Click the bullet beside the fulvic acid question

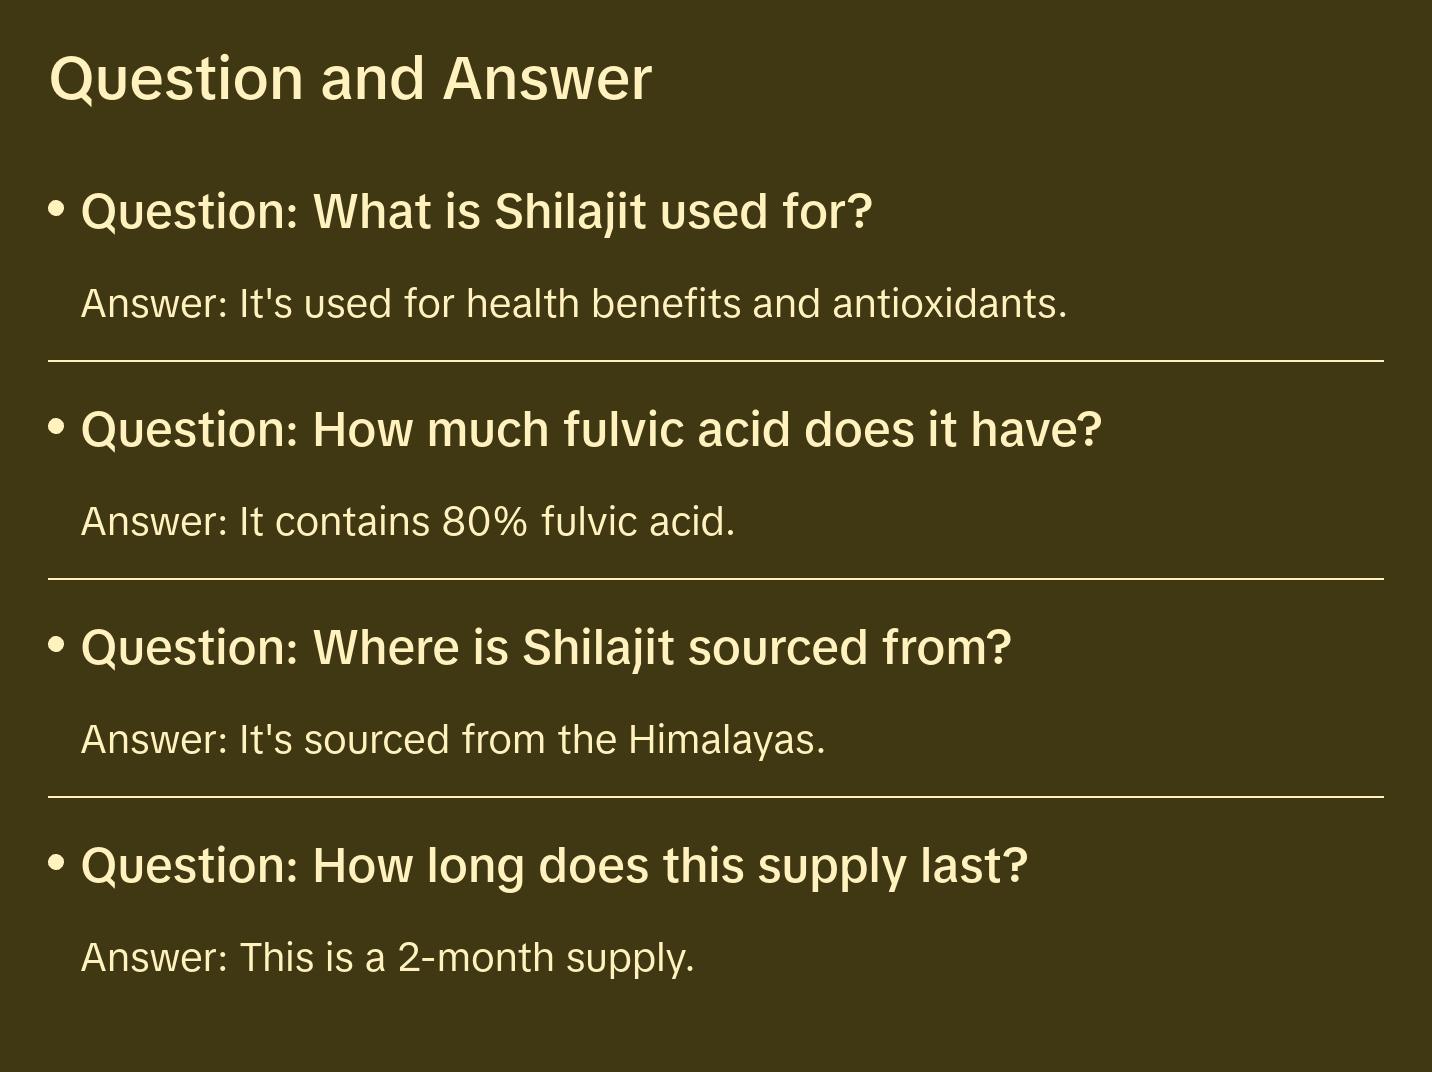click(57, 428)
